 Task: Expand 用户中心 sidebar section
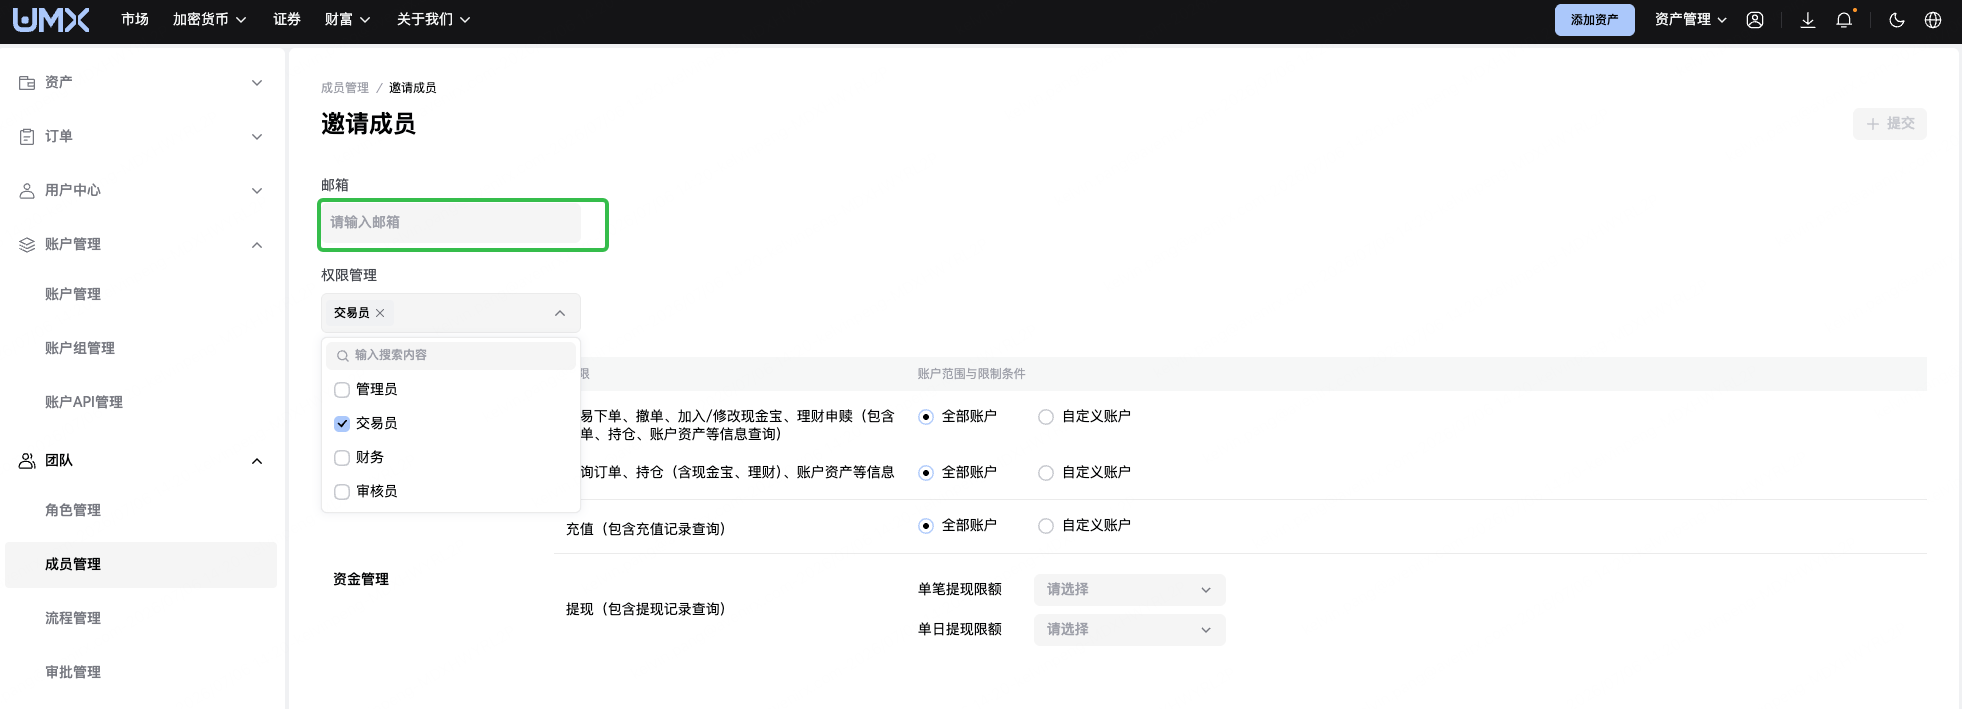(x=257, y=191)
